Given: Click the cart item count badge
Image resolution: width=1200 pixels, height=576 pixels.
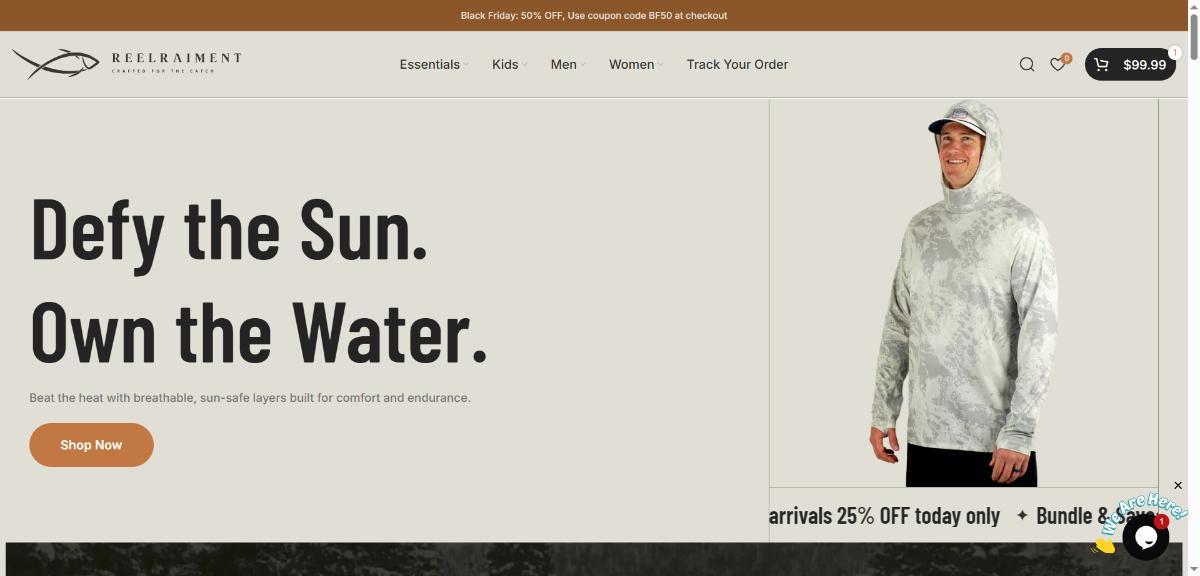Looking at the screenshot, I should [x=1175, y=52].
